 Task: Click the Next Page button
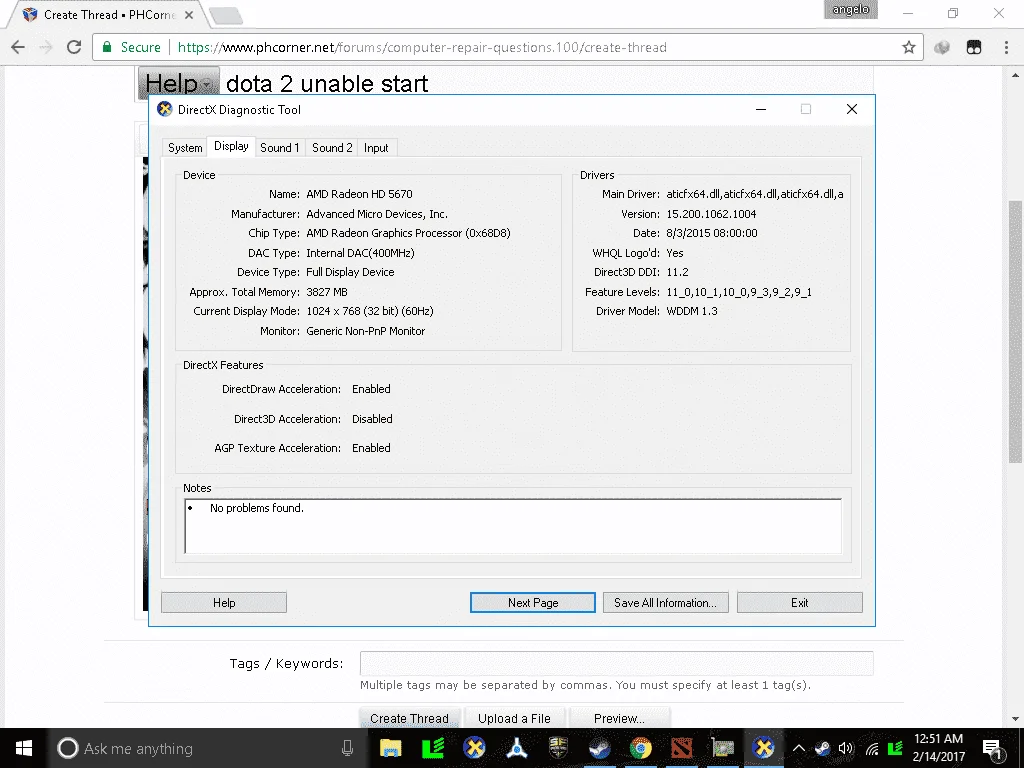tap(533, 603)
